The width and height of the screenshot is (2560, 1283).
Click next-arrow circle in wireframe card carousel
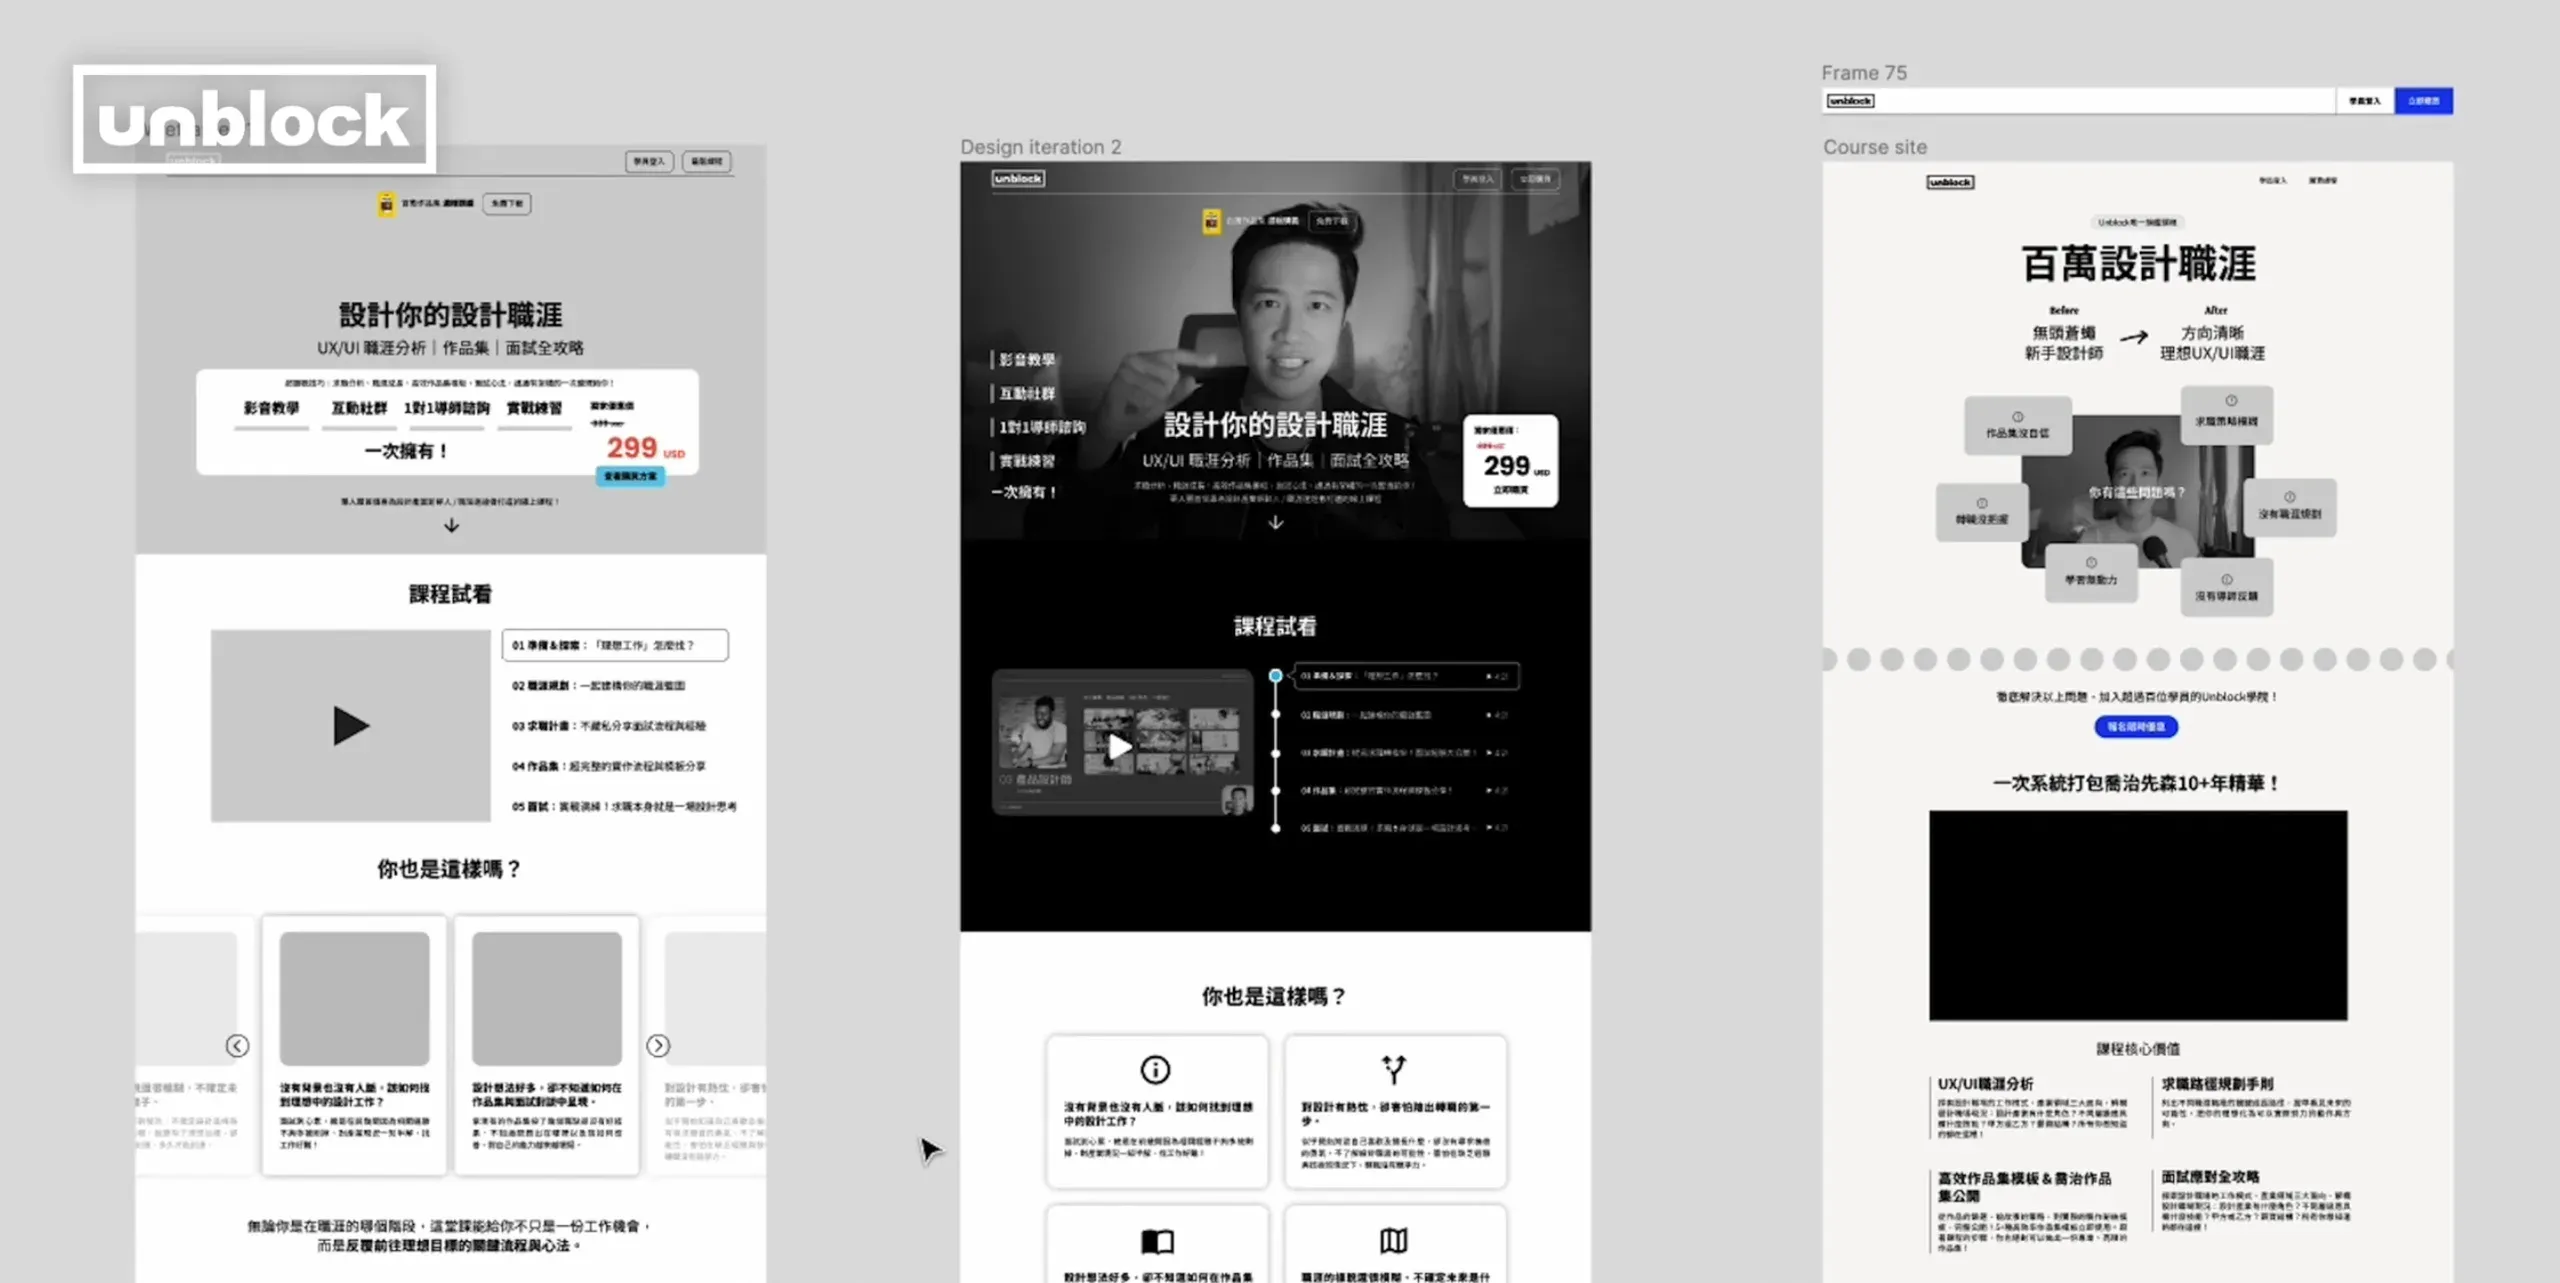pyautogui.click(x=658, y=1046)
